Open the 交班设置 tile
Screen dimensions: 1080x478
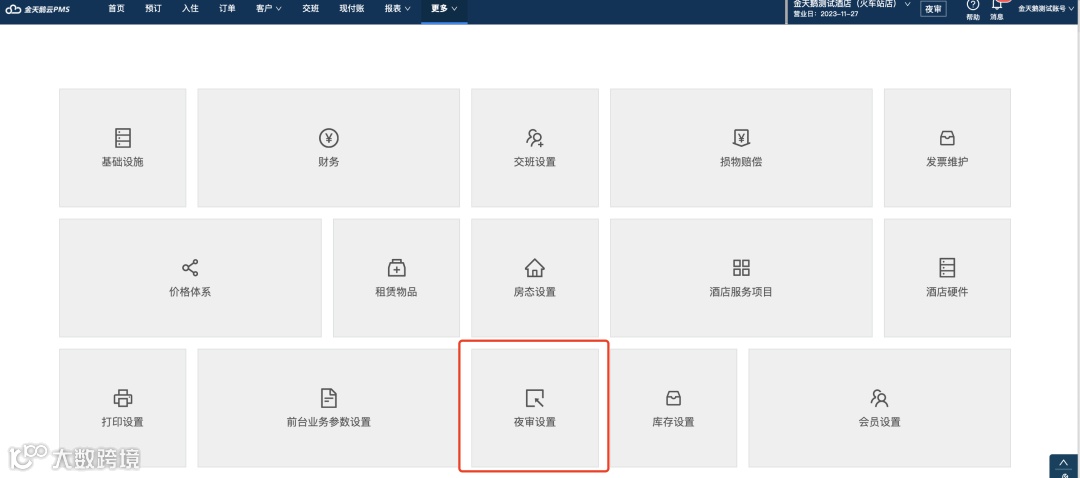click(534, 147)
